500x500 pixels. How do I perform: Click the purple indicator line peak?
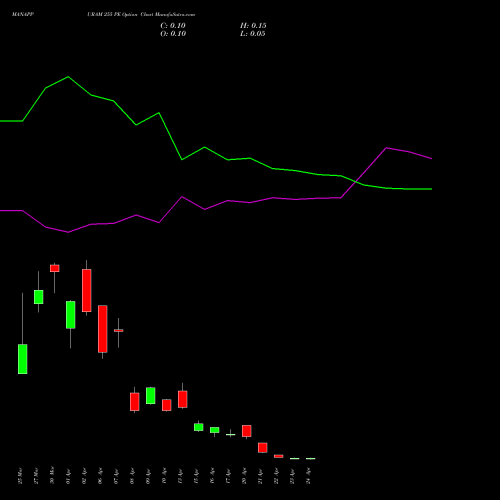tap(386, 148)
